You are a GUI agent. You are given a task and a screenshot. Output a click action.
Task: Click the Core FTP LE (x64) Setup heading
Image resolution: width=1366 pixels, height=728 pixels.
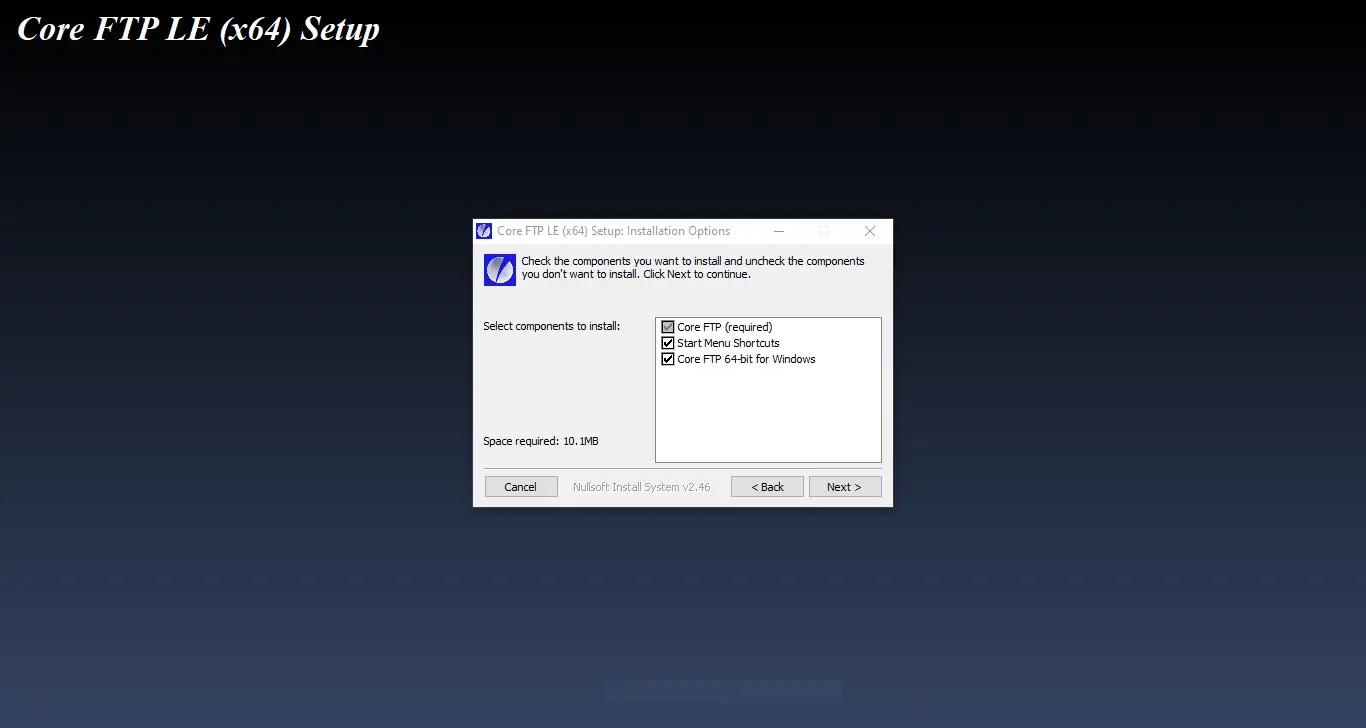pyautogui.click(x=198, y=29)
